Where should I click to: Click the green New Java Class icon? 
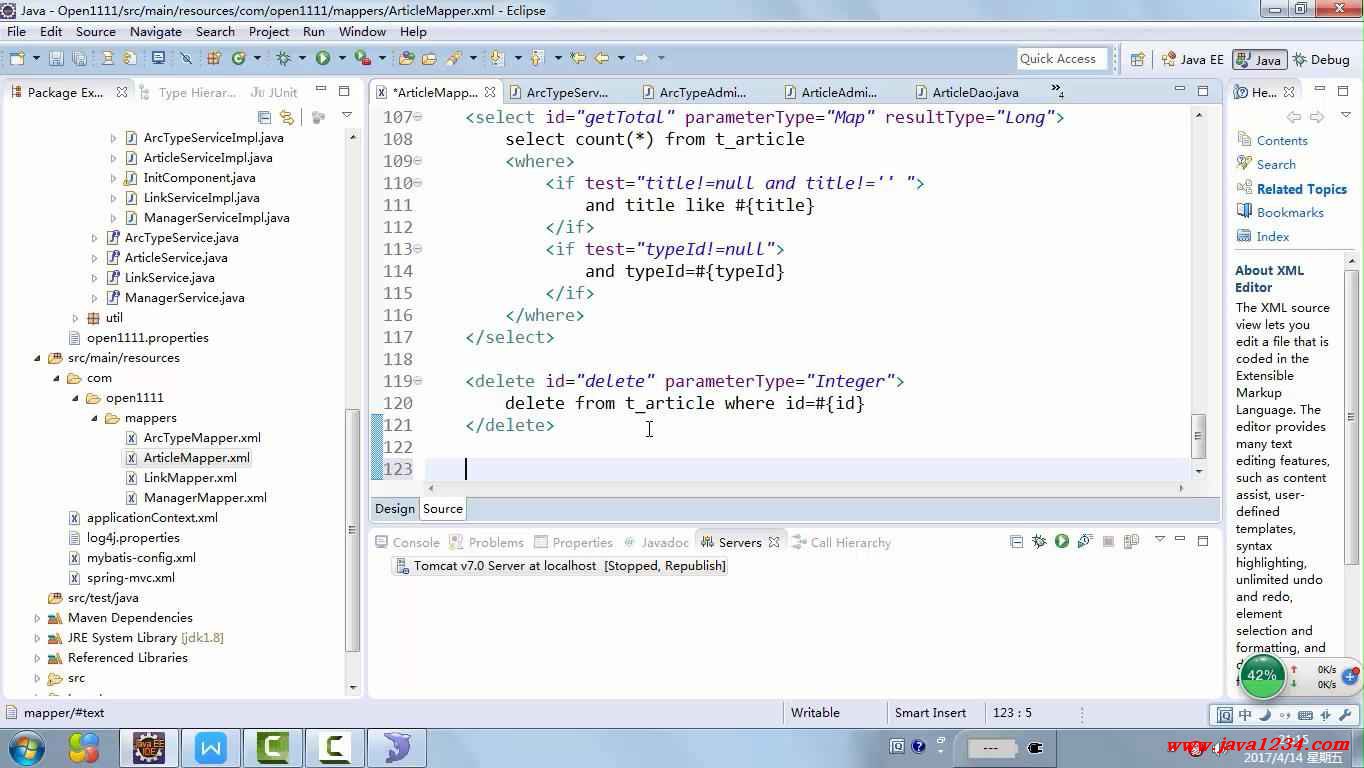[x=239, y=59]
